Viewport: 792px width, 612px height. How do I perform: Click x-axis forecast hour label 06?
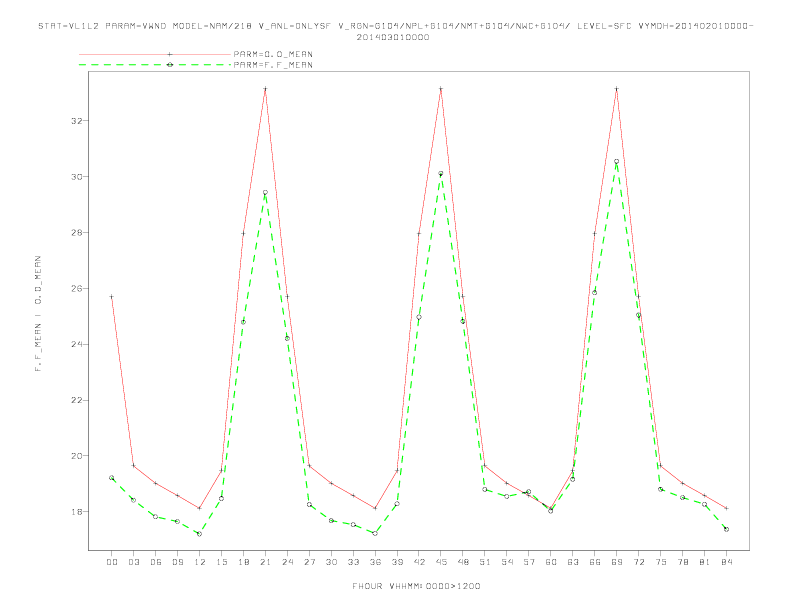pyautogui.click(x=156, y=562)
